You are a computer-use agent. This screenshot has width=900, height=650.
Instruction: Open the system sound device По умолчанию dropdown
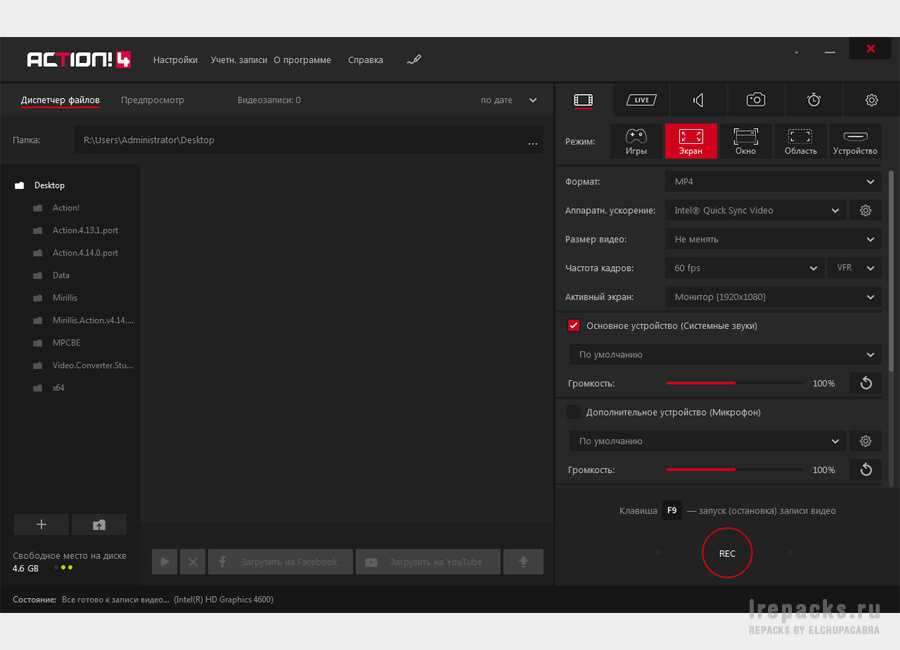click(725, 354)
